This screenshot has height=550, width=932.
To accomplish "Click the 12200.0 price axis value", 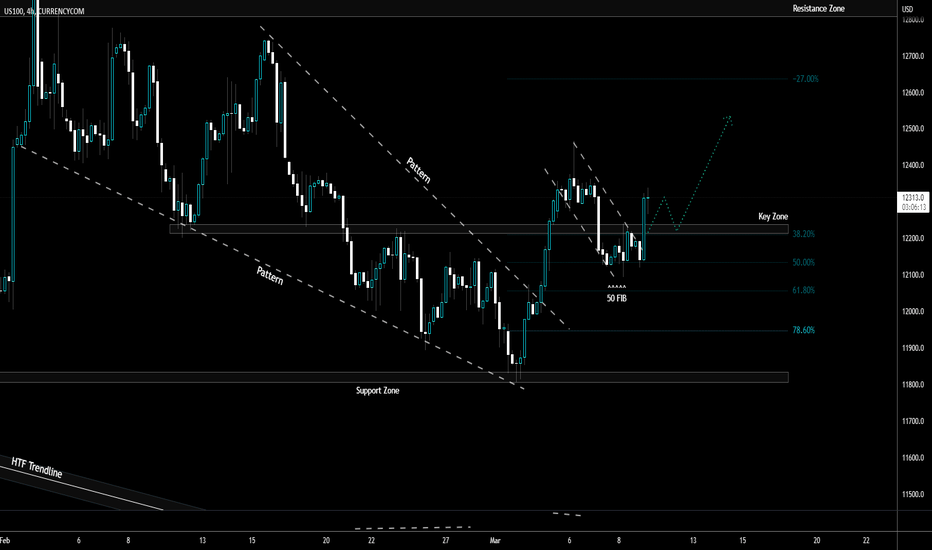I will (x=913, y=238).
